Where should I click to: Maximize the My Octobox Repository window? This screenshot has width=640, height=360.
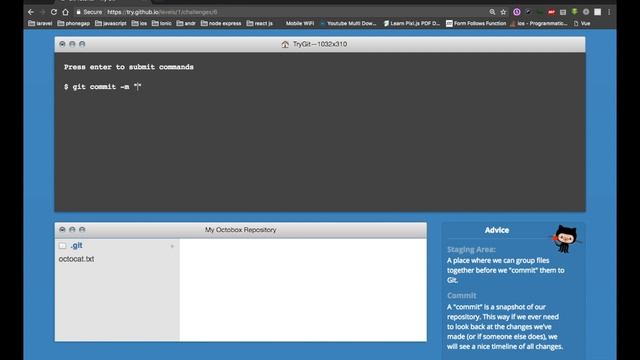pyautogui.click(x=82, y=229)
